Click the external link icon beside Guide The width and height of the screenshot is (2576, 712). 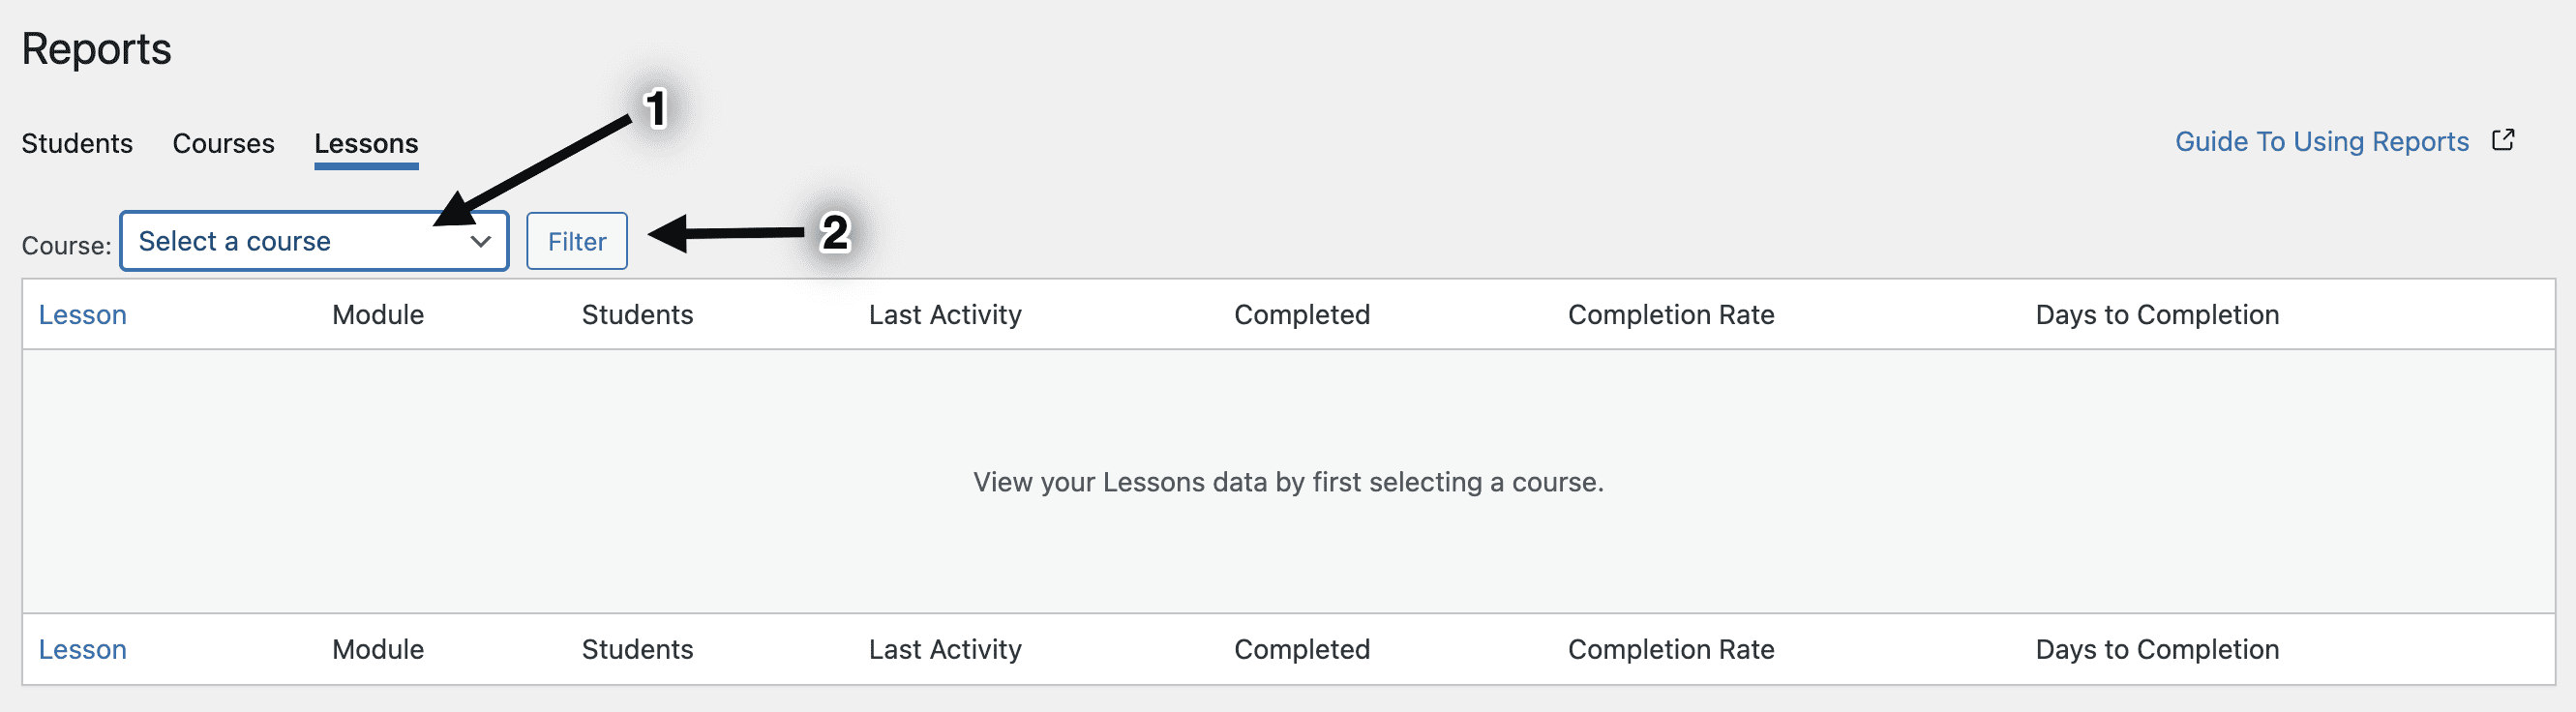pyautogui.click(x=2503, y=140)
